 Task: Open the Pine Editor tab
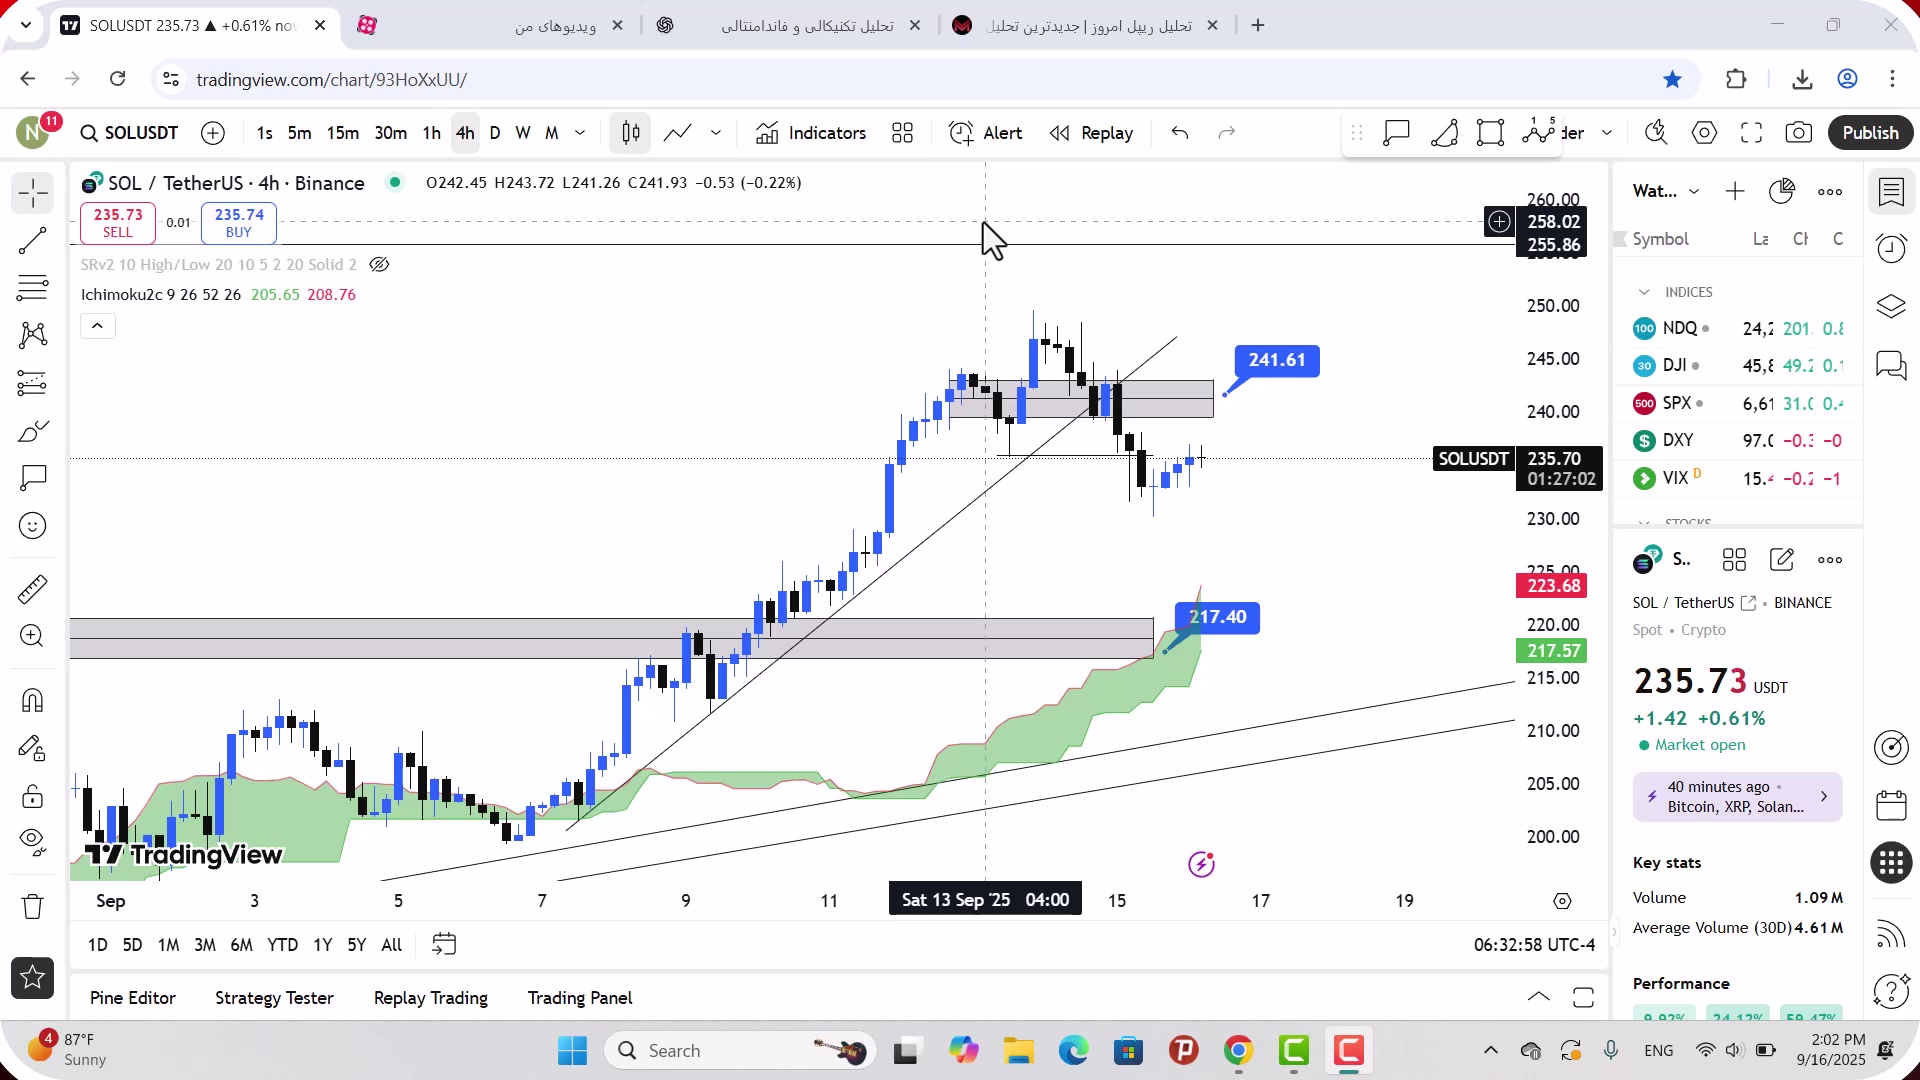[133, 998]
